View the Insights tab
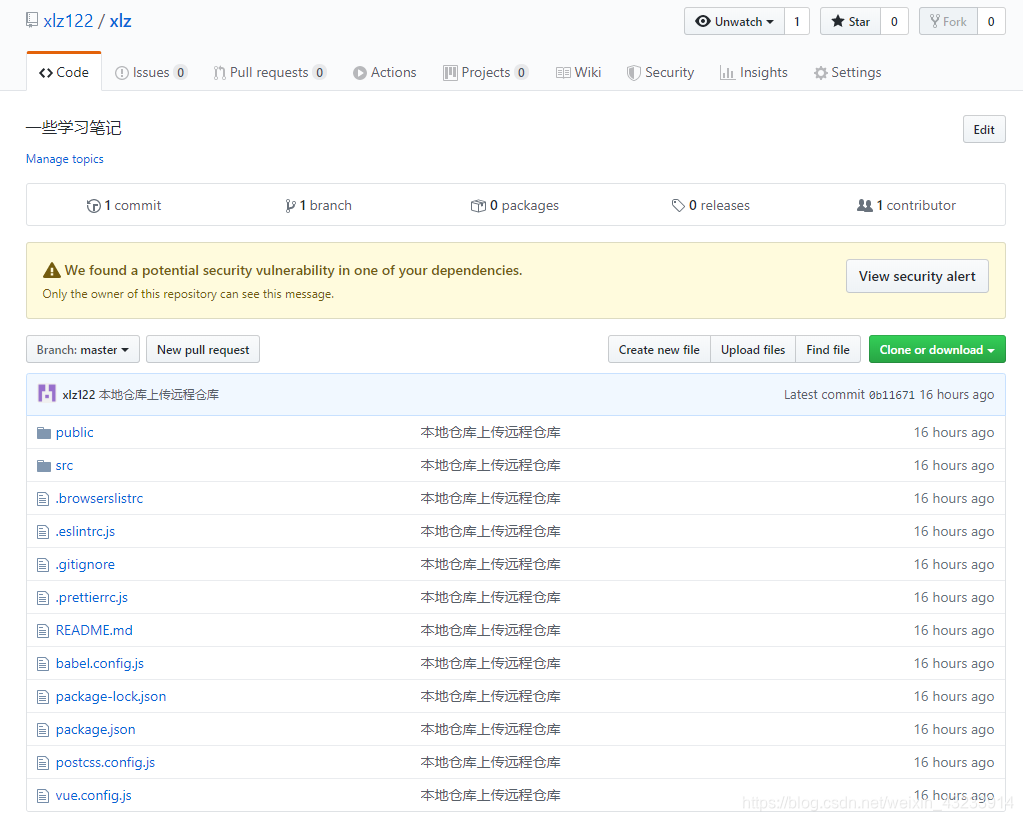The height and width of the screenshot is (821, 1023). (x=754, y=72)
